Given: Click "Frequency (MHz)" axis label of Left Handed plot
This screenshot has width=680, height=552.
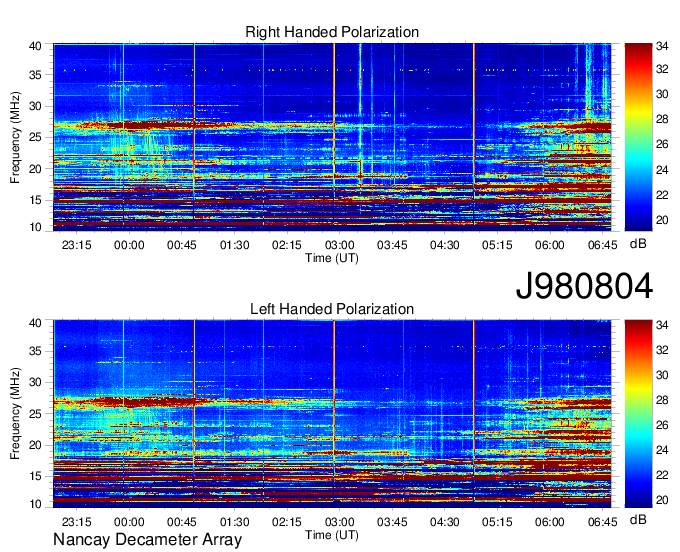Looking at the screenshot, I should 16,414.
